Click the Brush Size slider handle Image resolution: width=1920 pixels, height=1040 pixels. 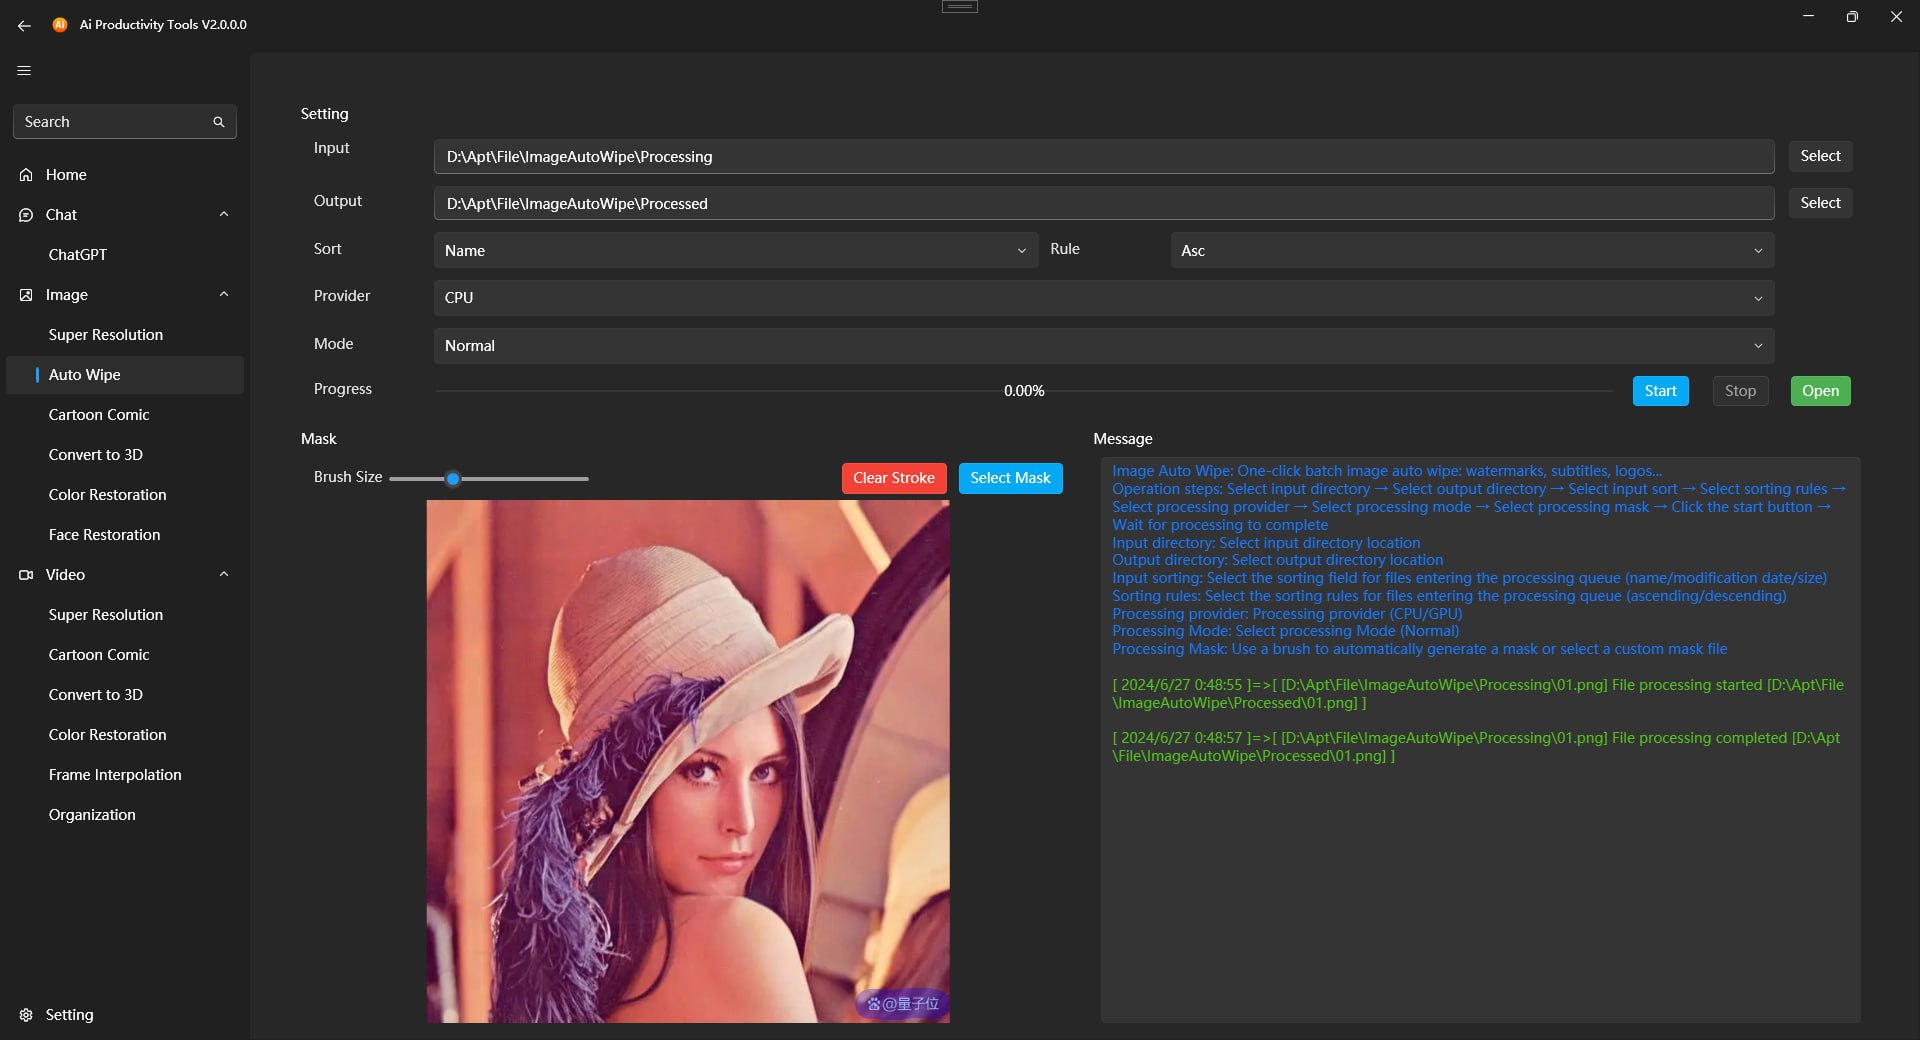point(453,479)
